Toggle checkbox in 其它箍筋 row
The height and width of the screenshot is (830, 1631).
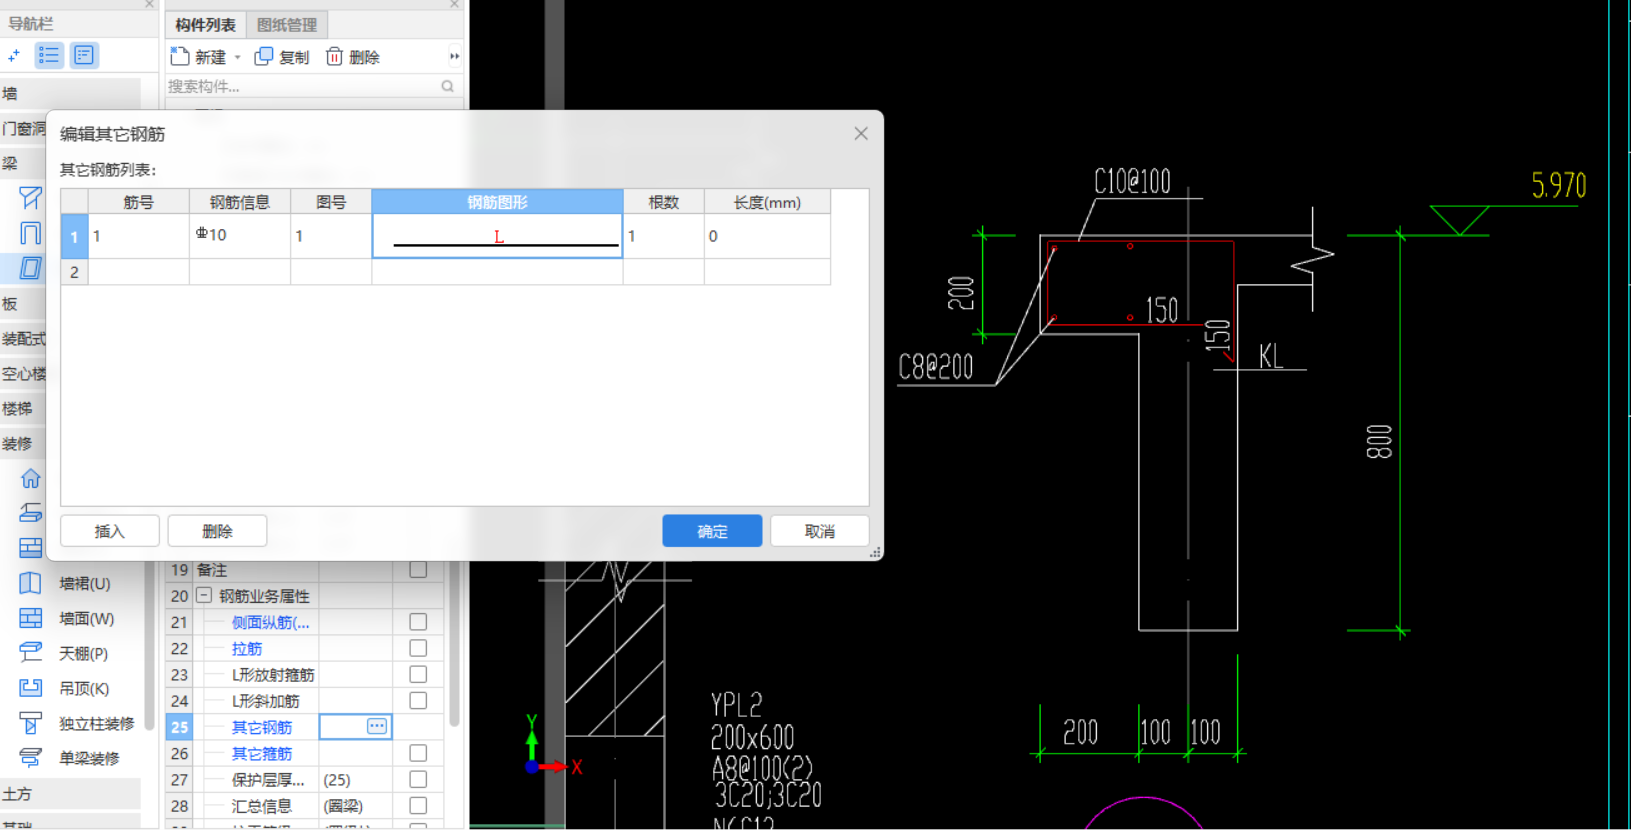coord(418,753)
